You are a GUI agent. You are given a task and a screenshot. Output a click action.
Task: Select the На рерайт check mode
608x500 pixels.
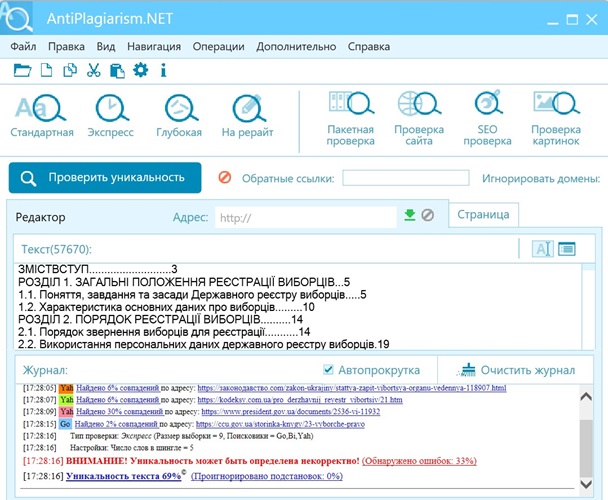click(x=247, y=116)
